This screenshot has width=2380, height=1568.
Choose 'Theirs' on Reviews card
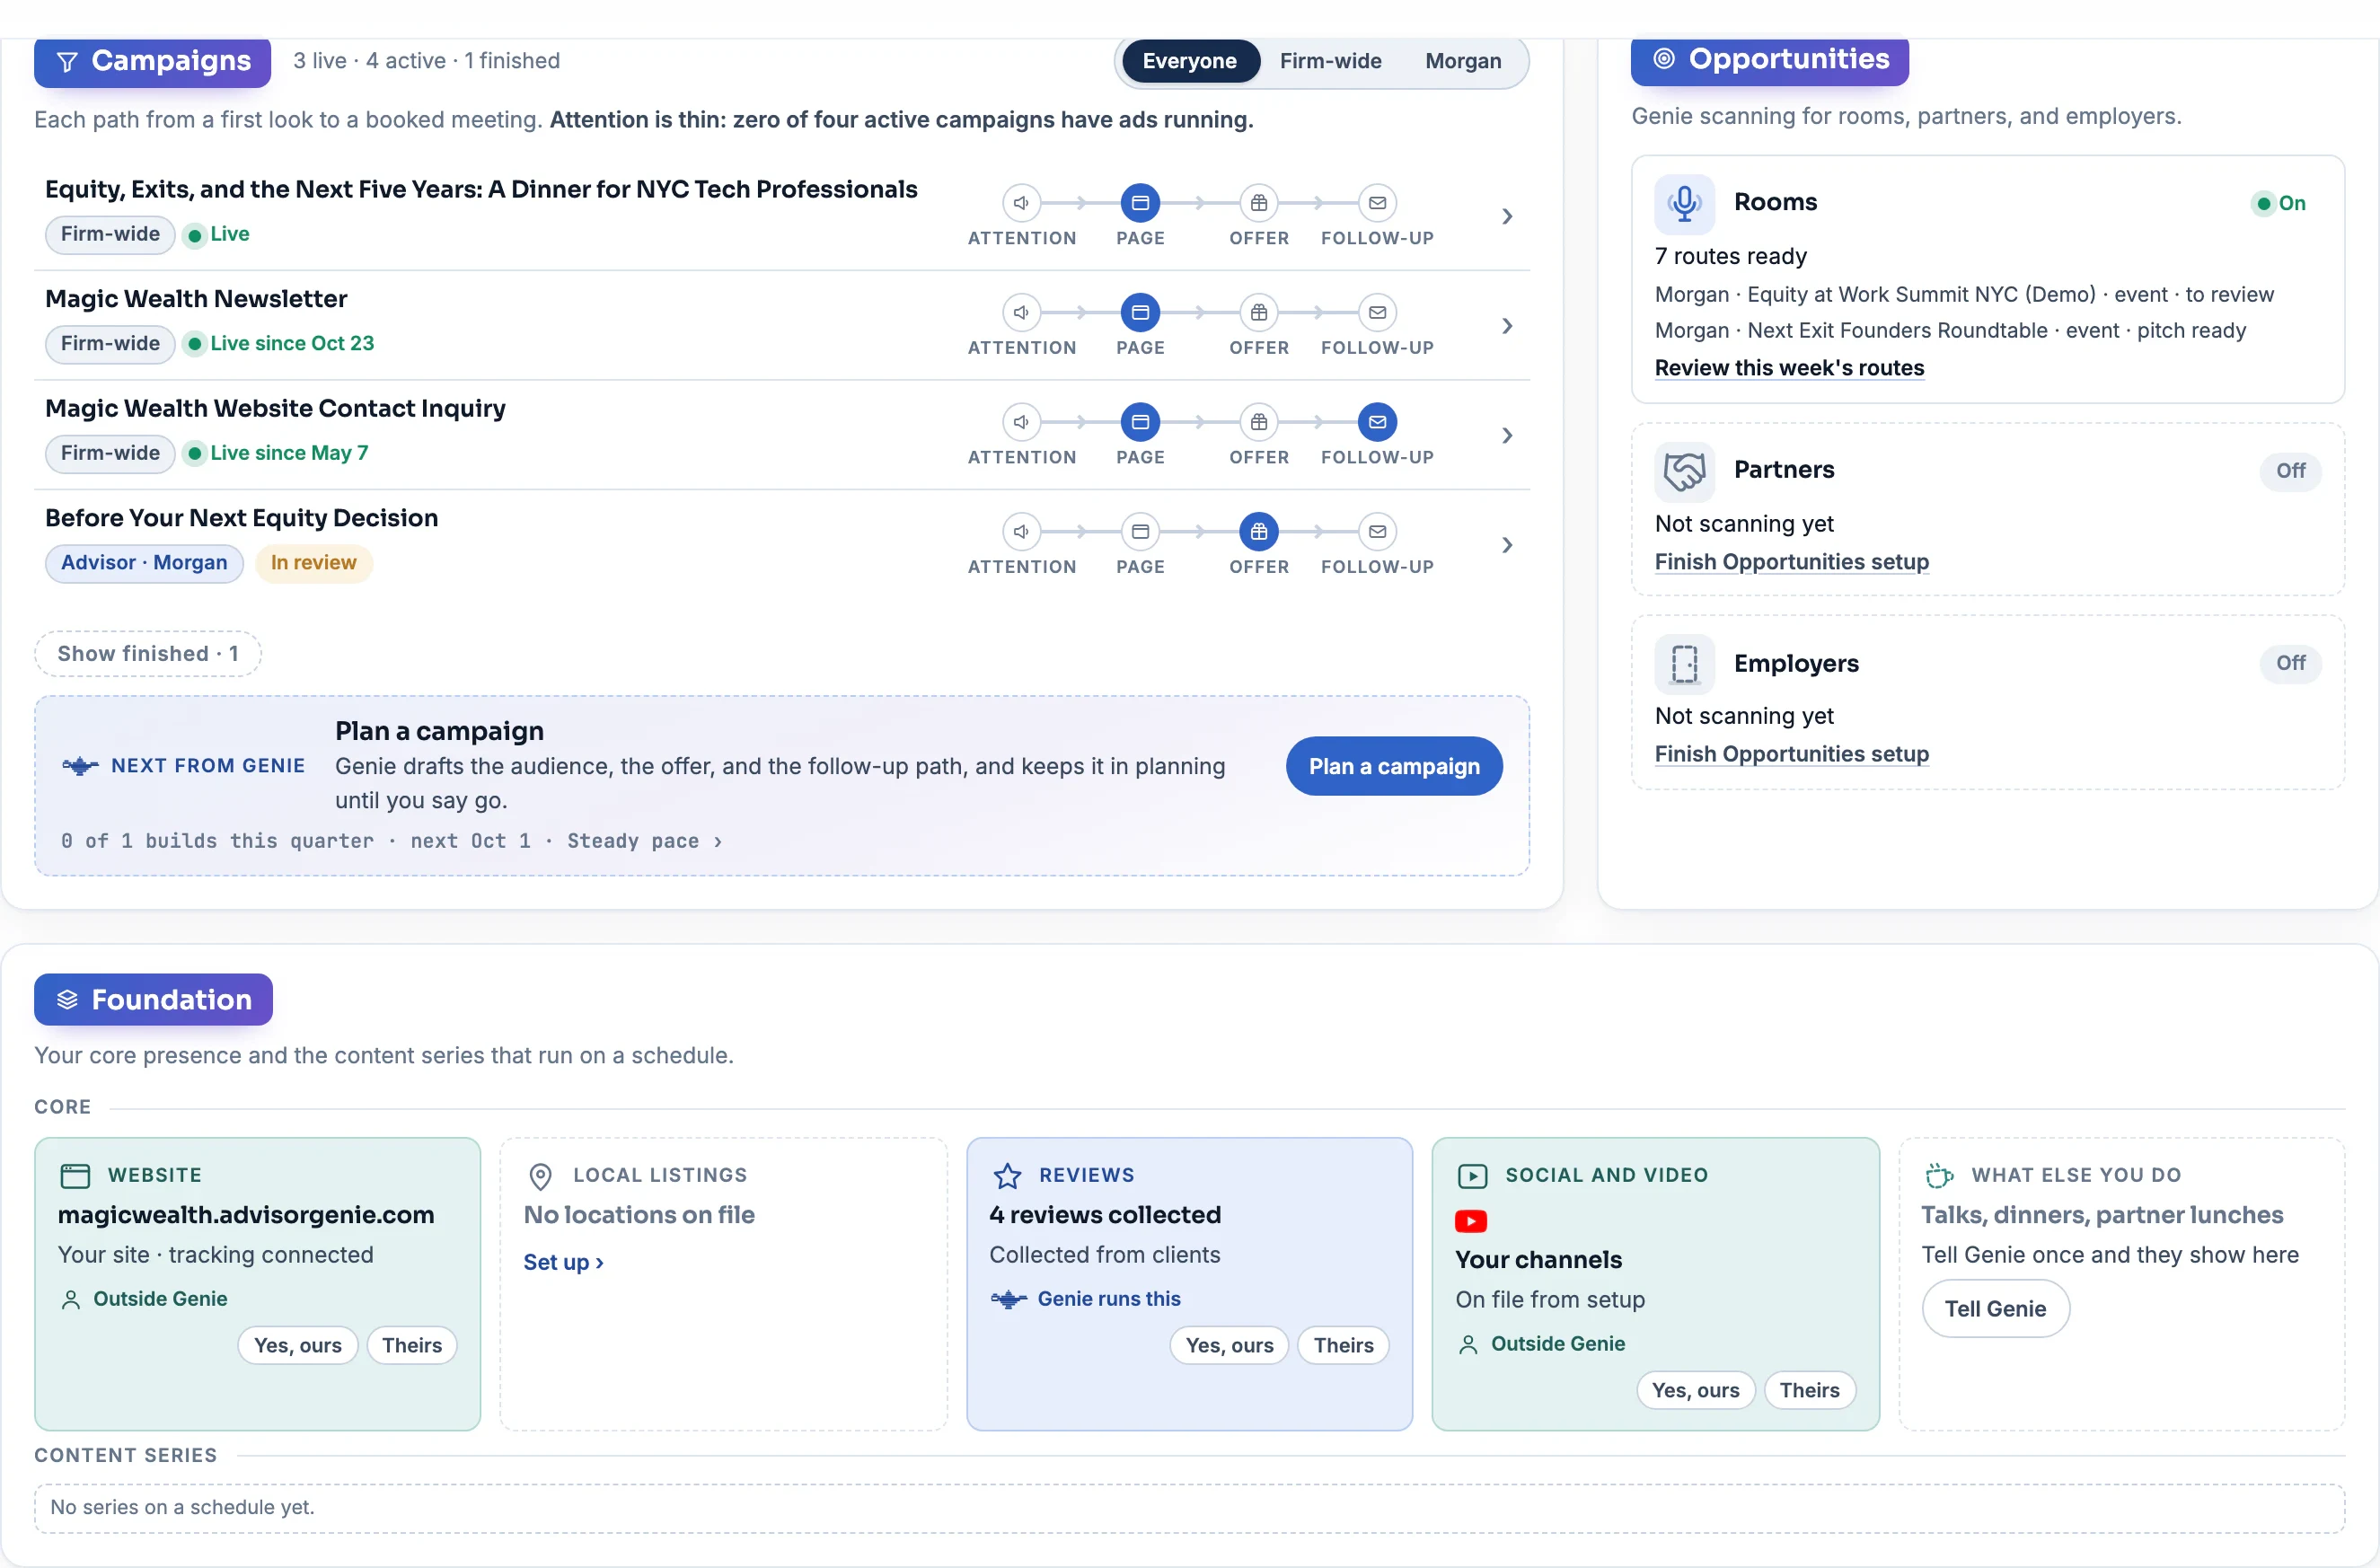(x=1343, y=1346)
